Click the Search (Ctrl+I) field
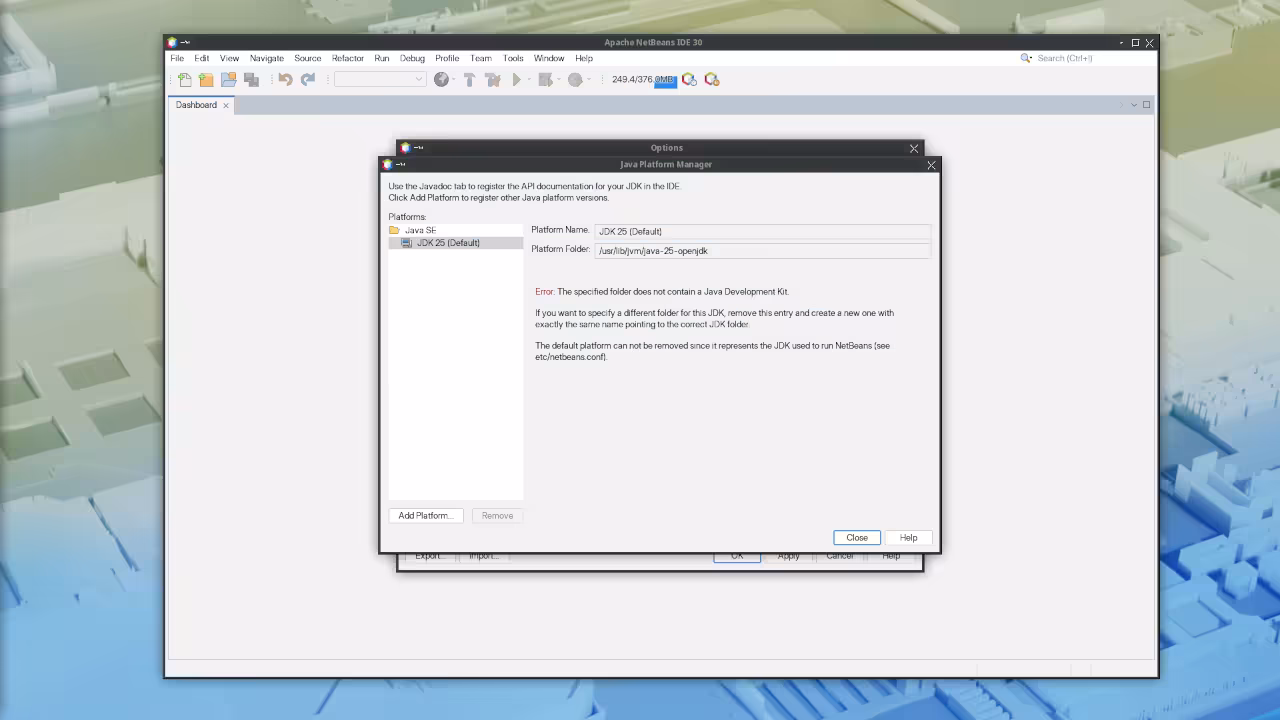The image size is (1280, 720). pyautogui.click(x=1093, y=58)
